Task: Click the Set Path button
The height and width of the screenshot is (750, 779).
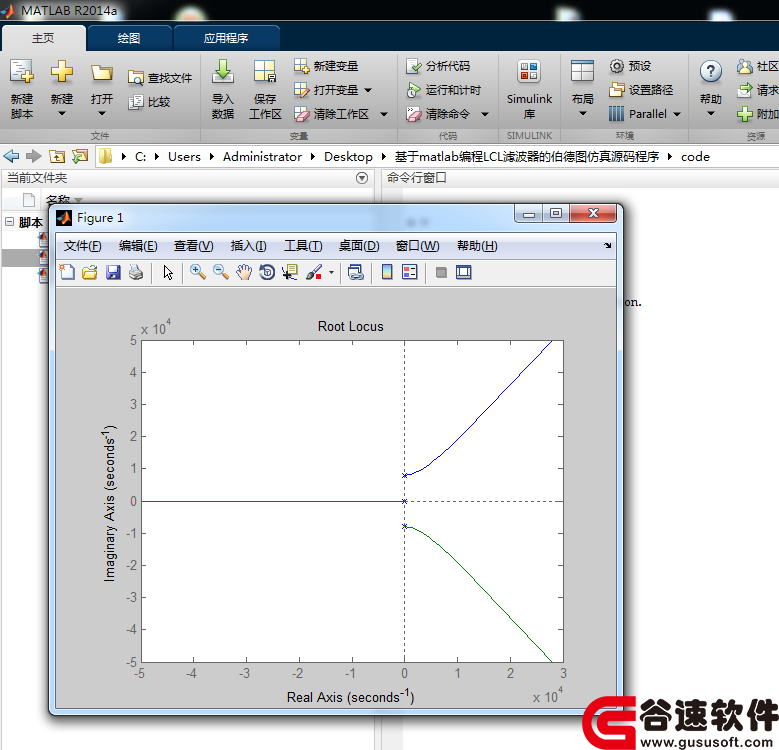Action: [x=641, y=90]
